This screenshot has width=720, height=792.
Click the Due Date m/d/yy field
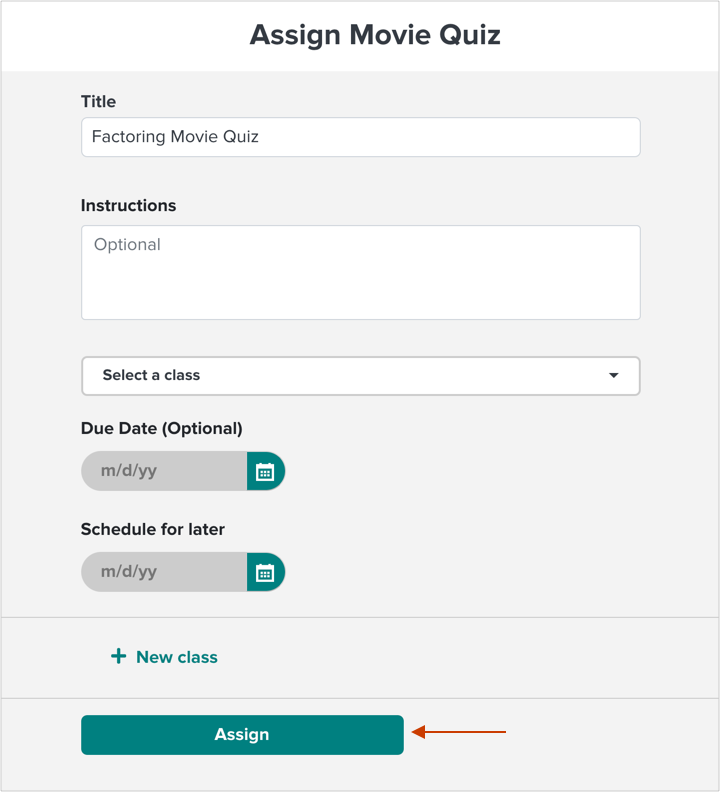[164, 471]
